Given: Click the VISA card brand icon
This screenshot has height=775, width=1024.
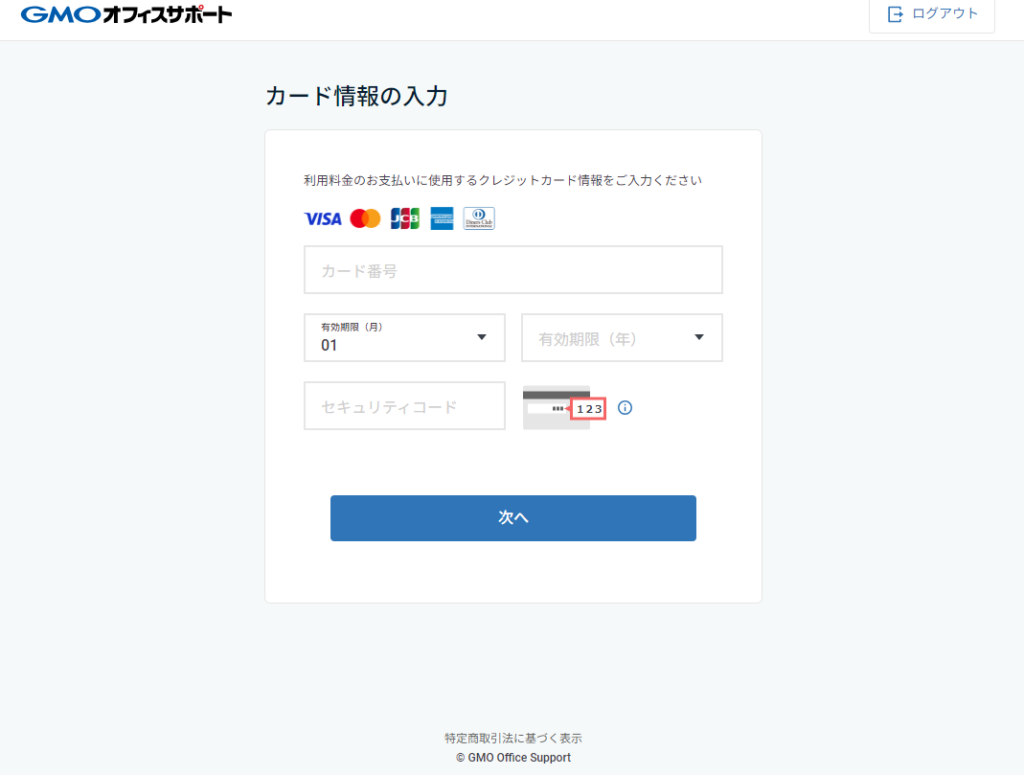Looking at the screenshot, I should pyautogui.click(x=323, y=219).
